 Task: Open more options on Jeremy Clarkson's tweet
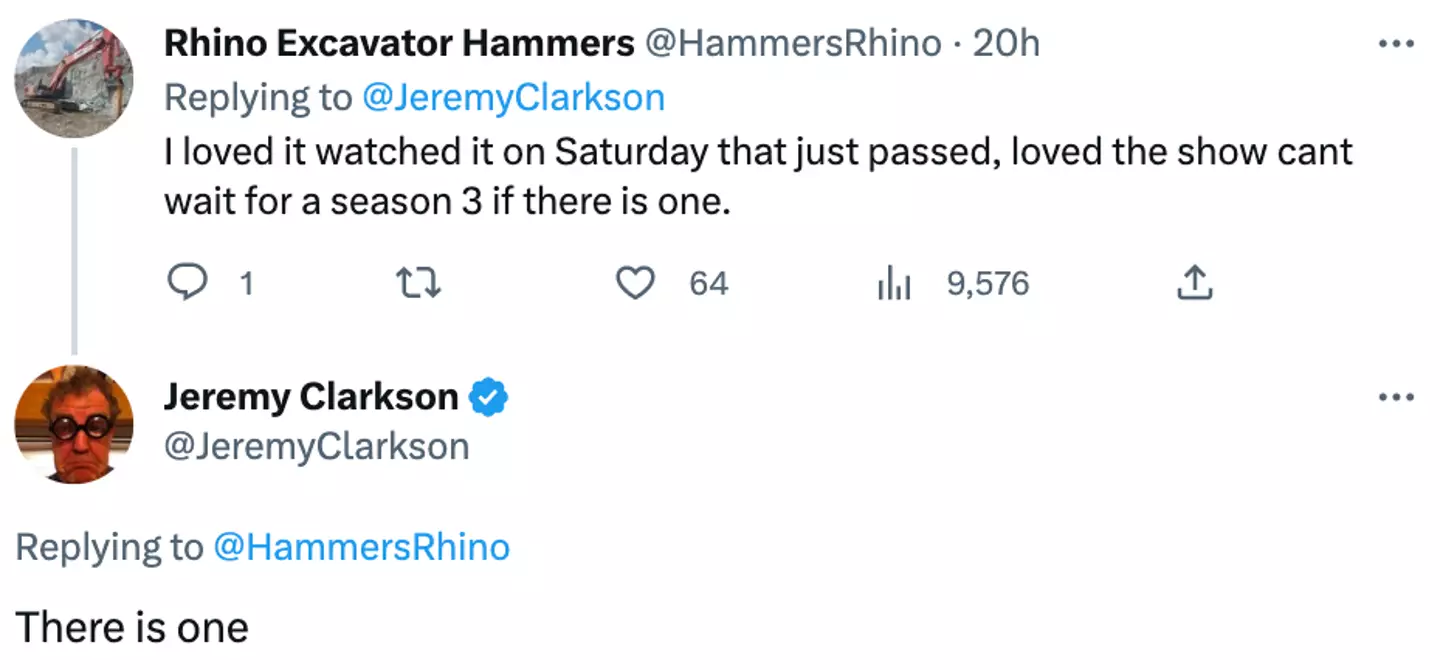1395,397
